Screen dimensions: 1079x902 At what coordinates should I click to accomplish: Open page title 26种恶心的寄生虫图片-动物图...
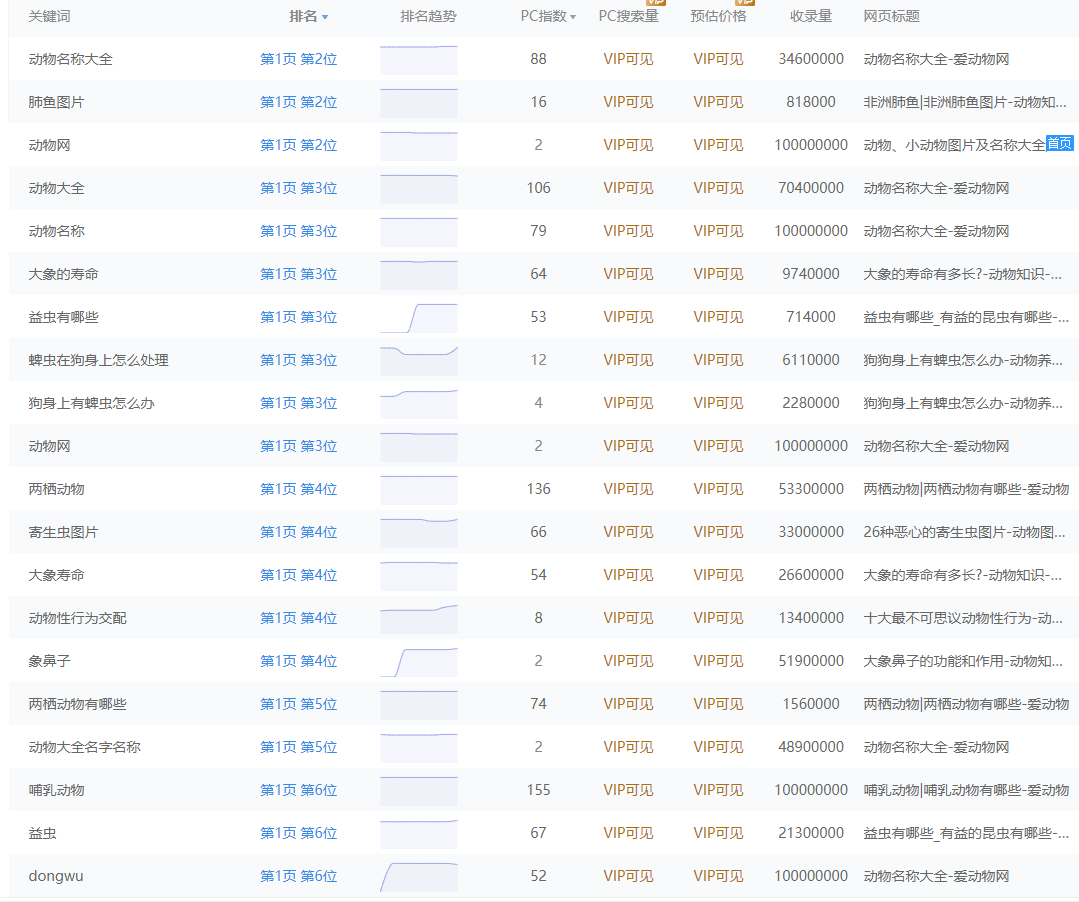point(964,533)
